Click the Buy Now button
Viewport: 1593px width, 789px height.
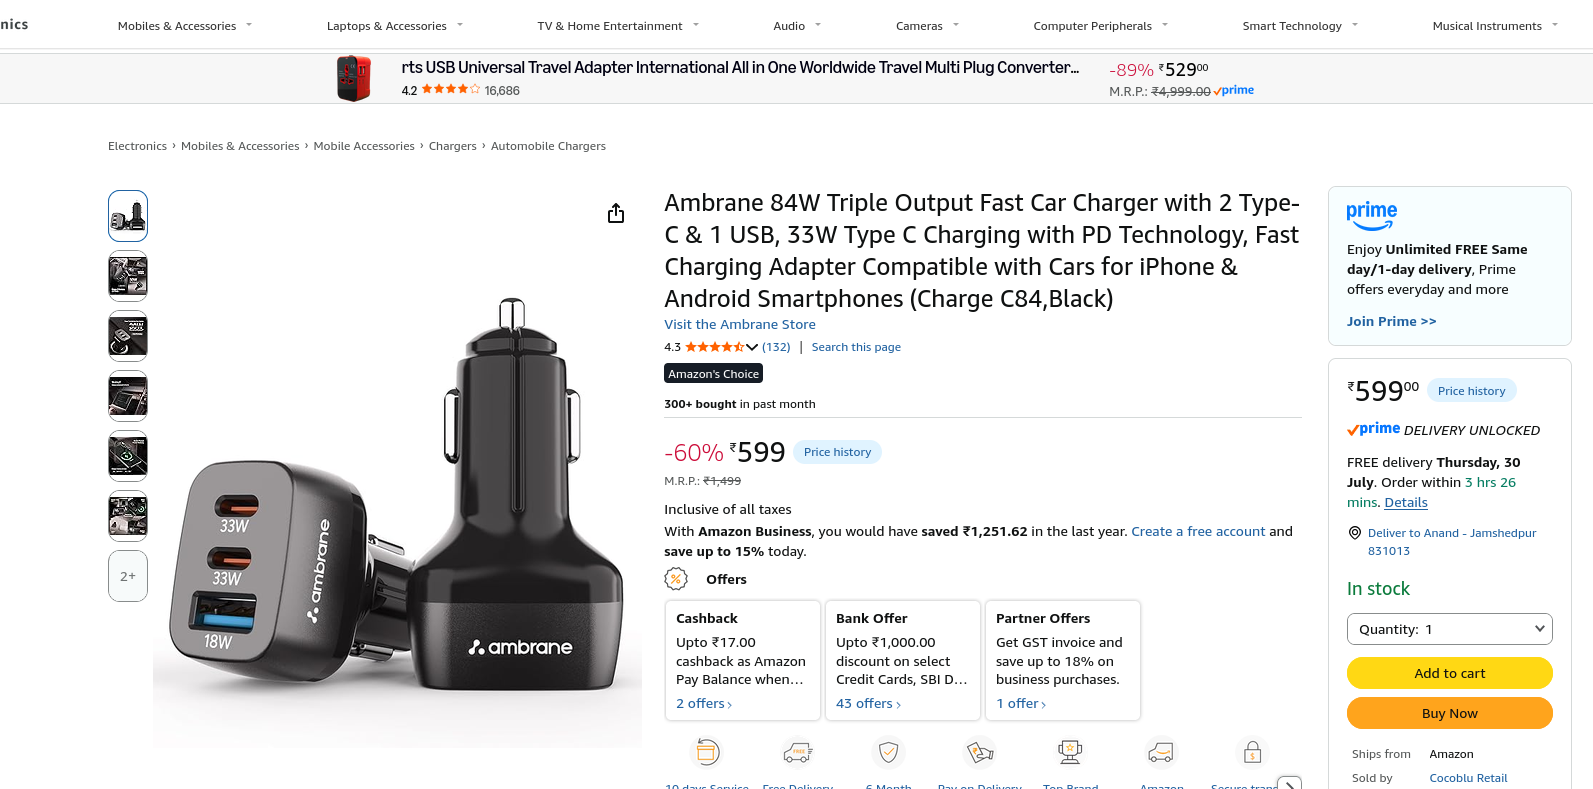point(1450,713)
